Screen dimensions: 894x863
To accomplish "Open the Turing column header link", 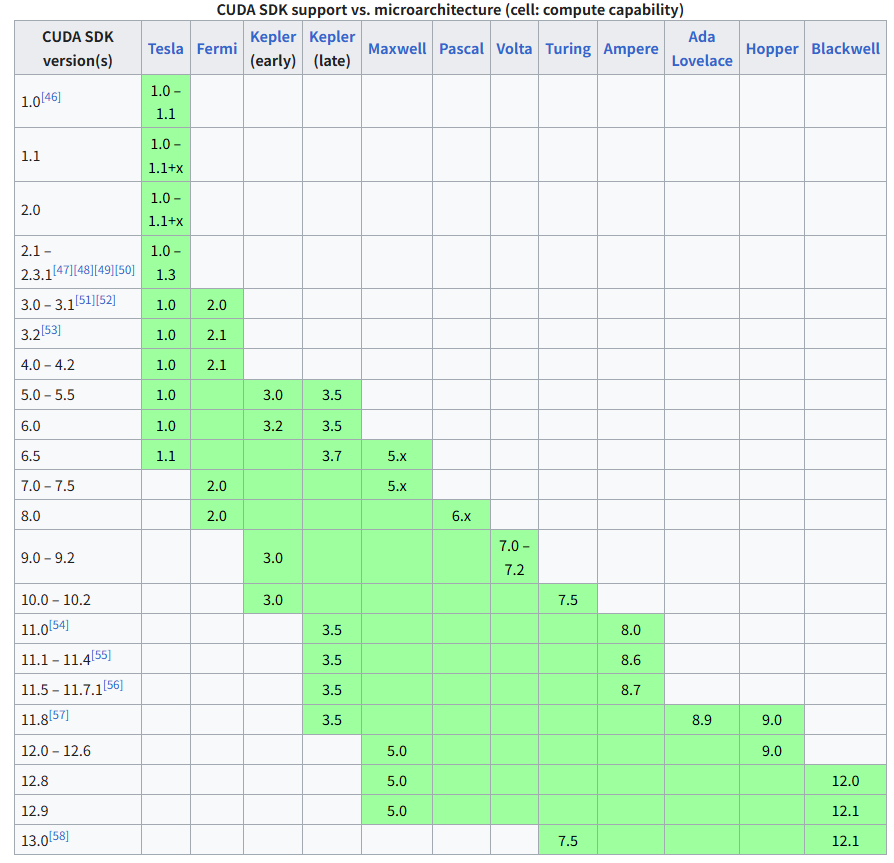I will (x=568, y=49).
